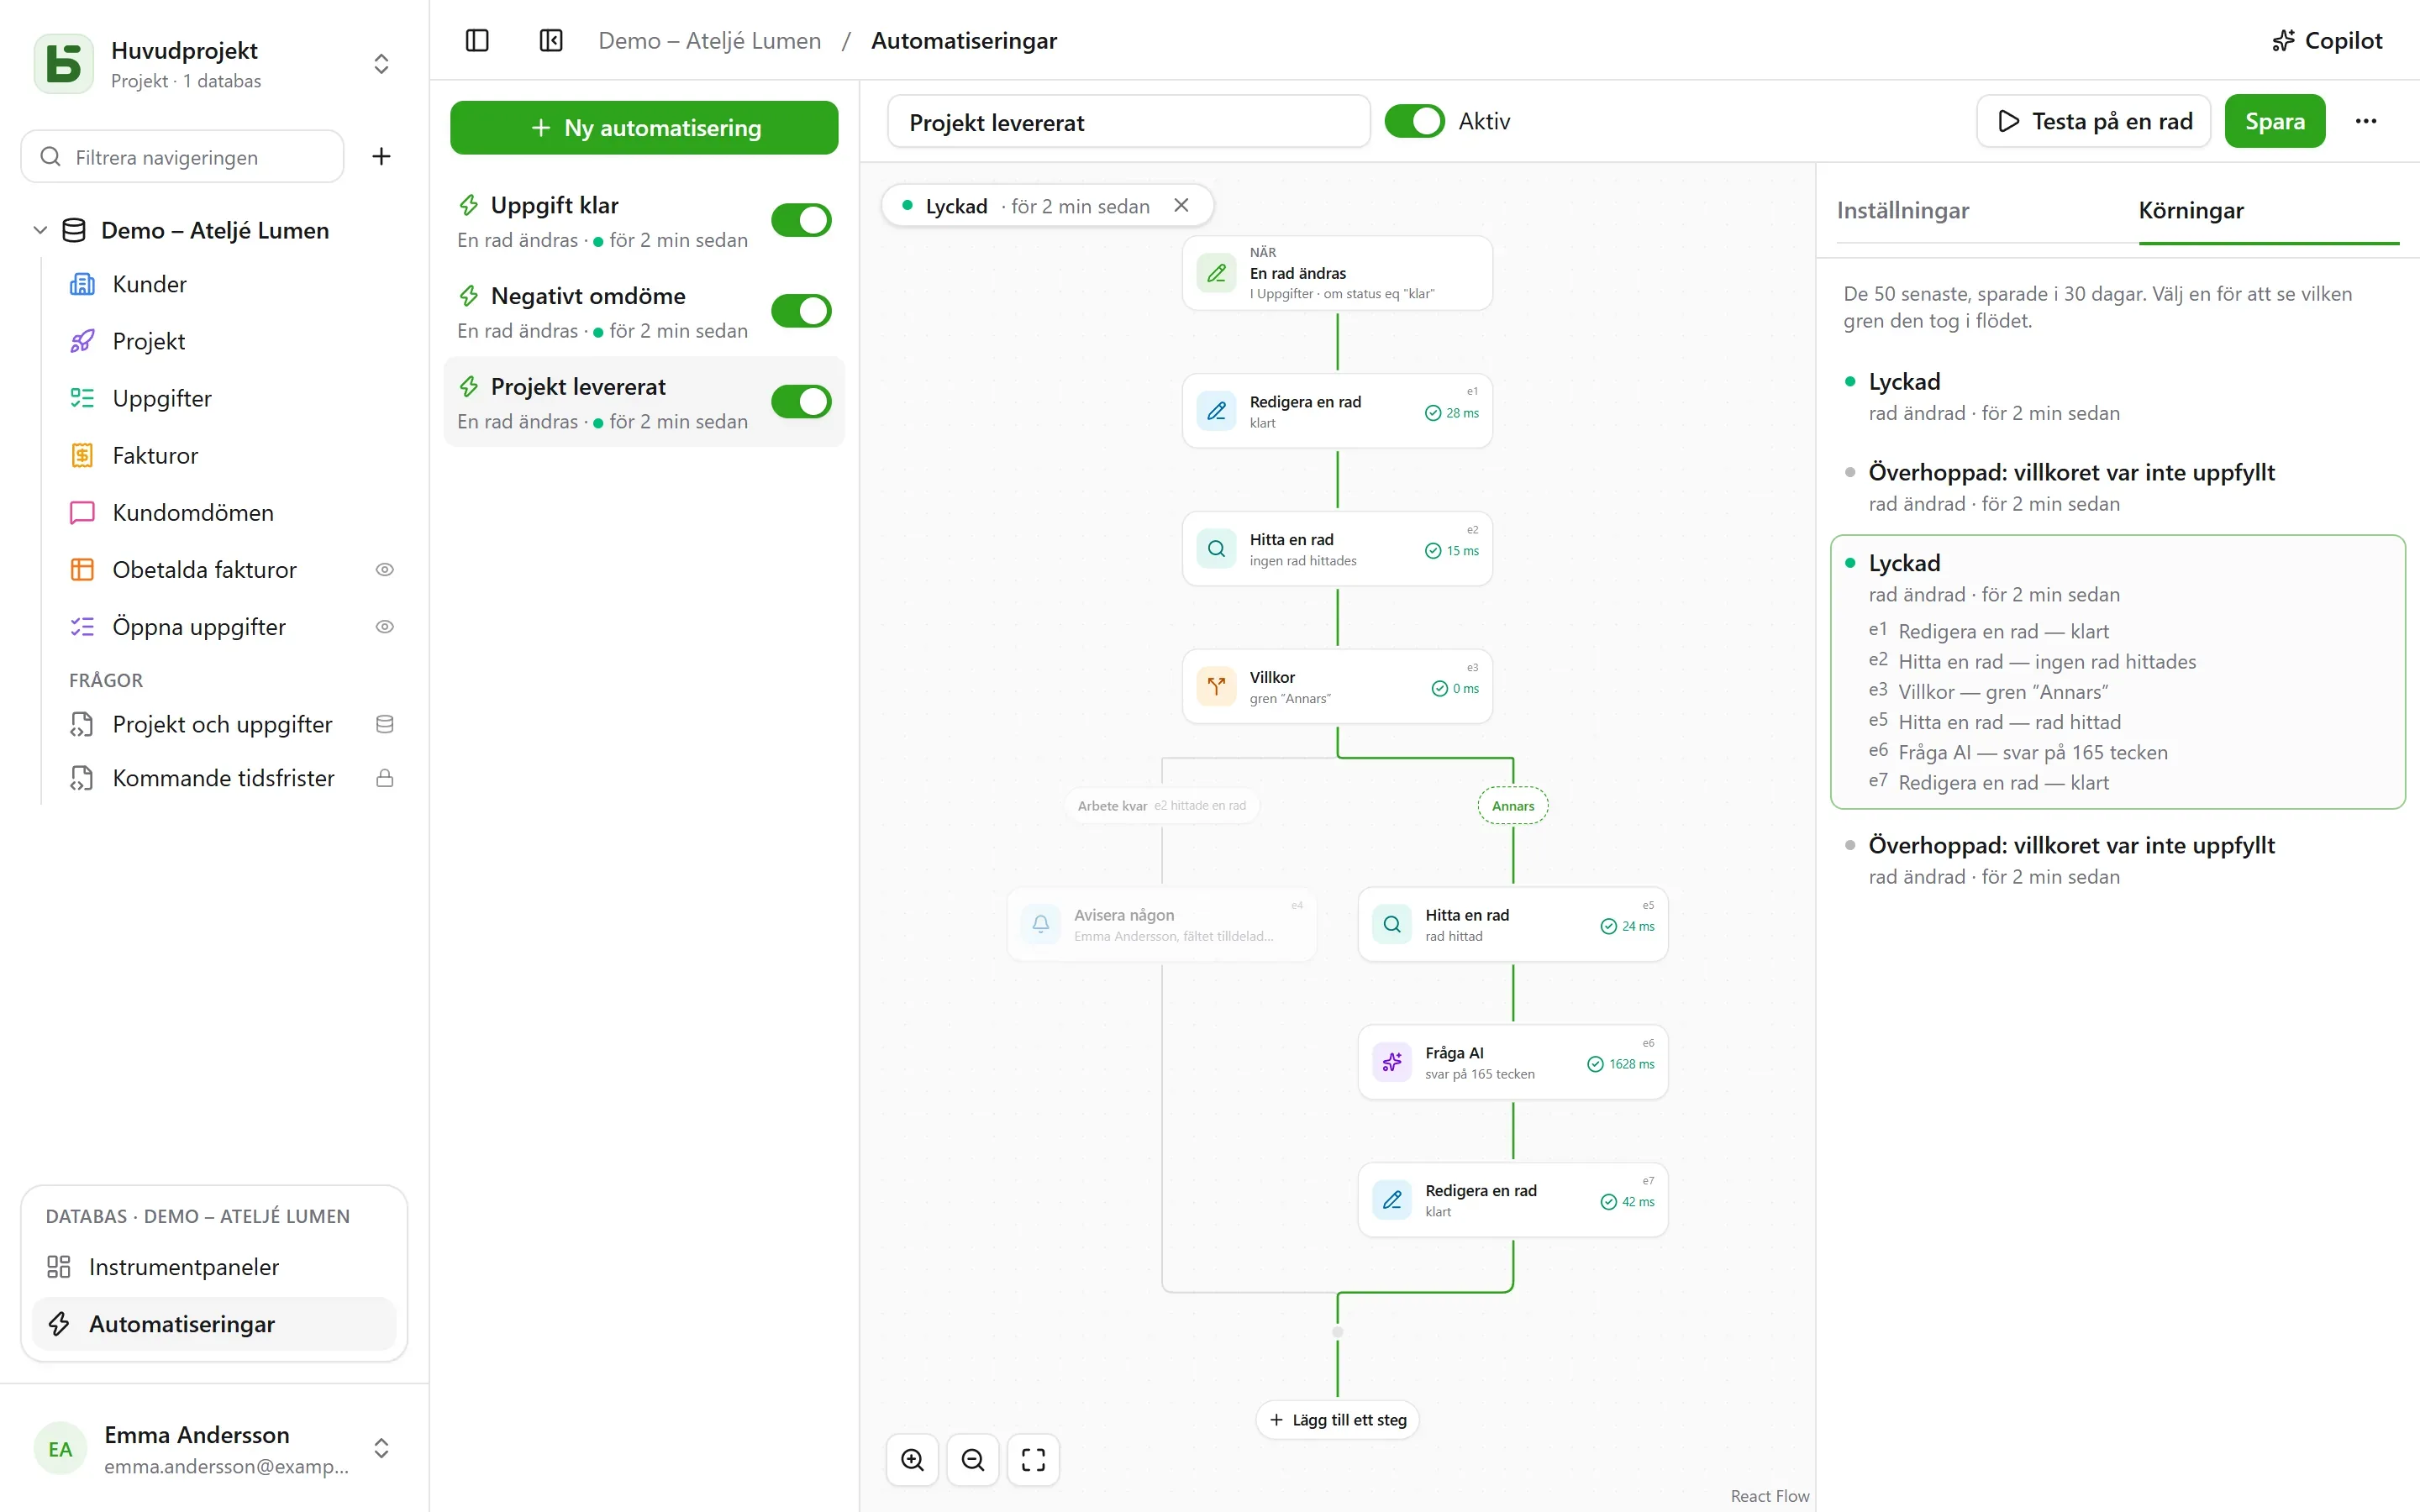Open Emma Andersson account menu
This screenshot has width=2420, height=1512.
coord(214,1449)
